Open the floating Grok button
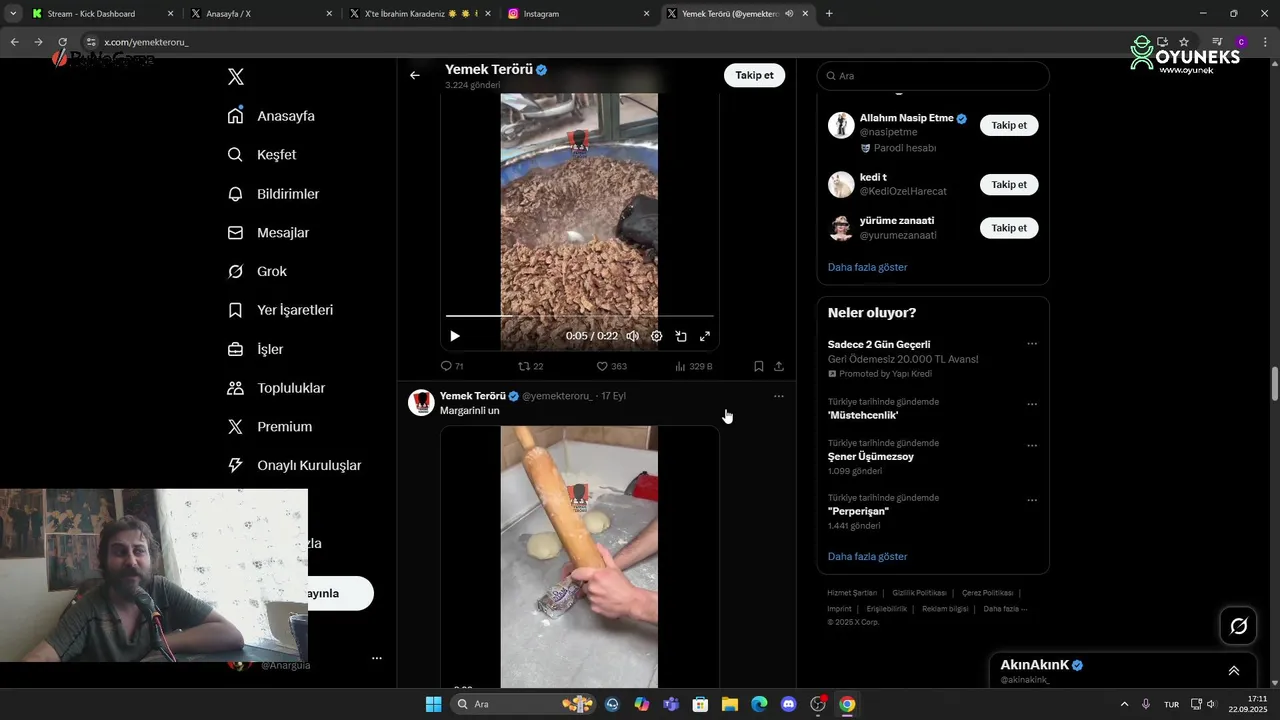 point(1238,626)
